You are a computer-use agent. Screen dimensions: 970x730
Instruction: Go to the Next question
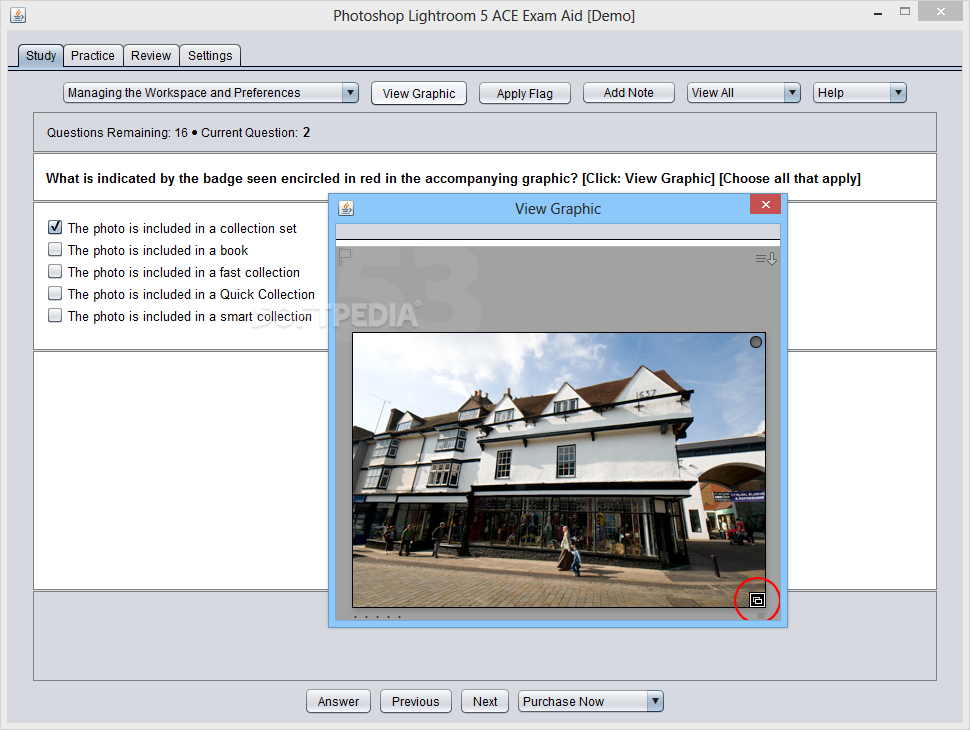pyautogui.click(x=485, y=702)
